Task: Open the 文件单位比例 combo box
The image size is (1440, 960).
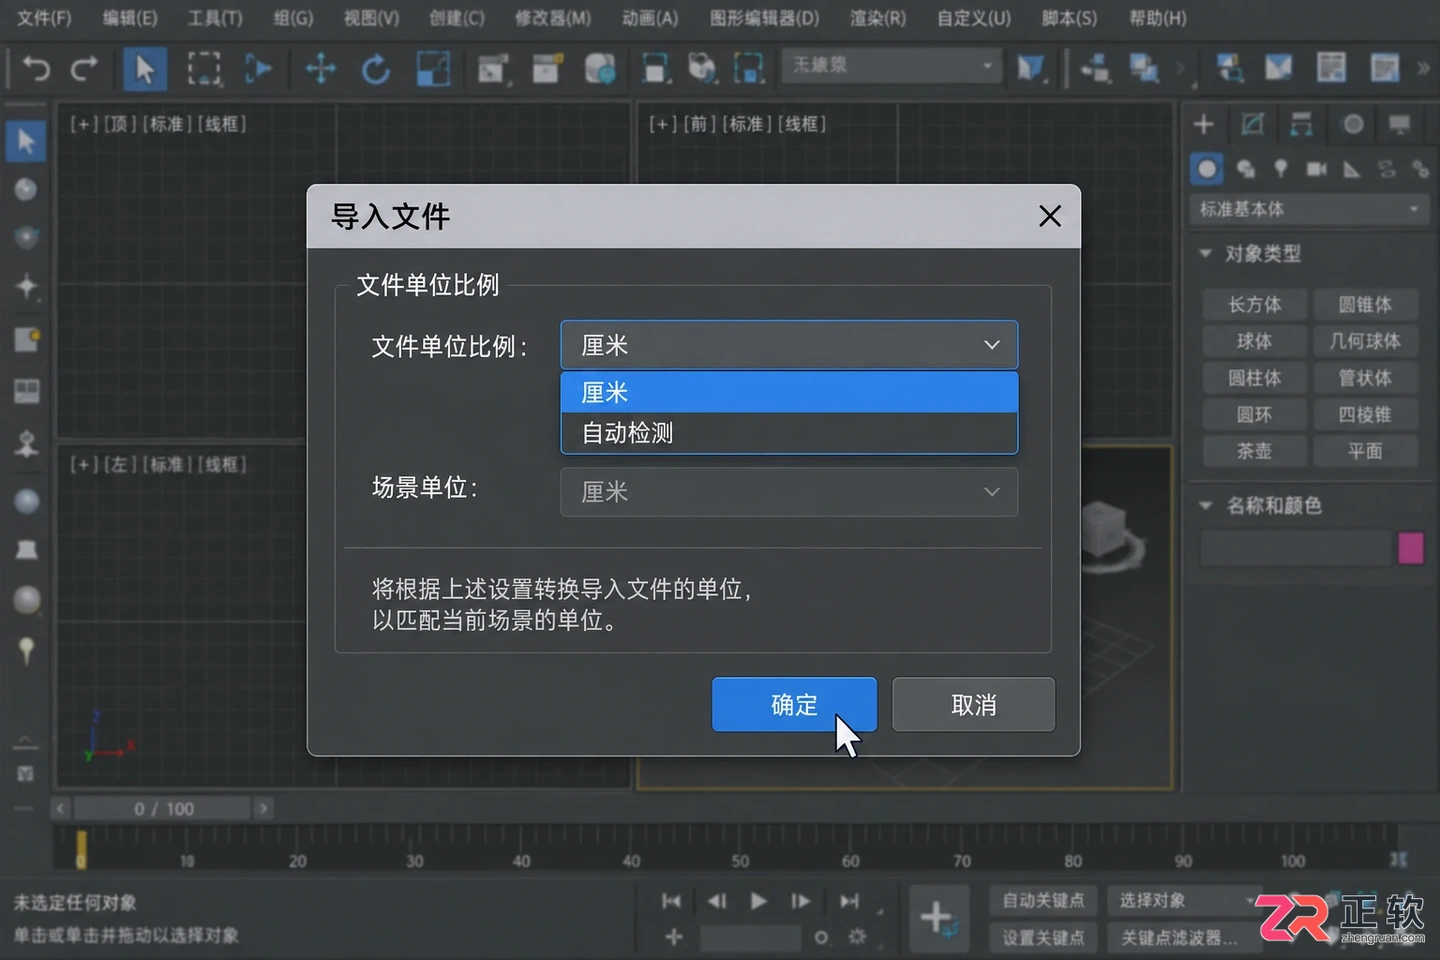Action: (789, 345)
